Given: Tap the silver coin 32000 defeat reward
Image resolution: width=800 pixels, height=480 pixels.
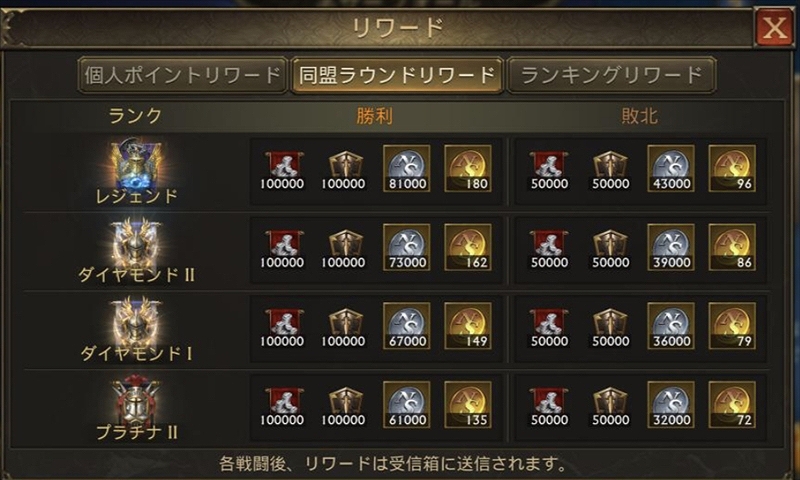Looking at the screenshot, I should click(671, 405).
